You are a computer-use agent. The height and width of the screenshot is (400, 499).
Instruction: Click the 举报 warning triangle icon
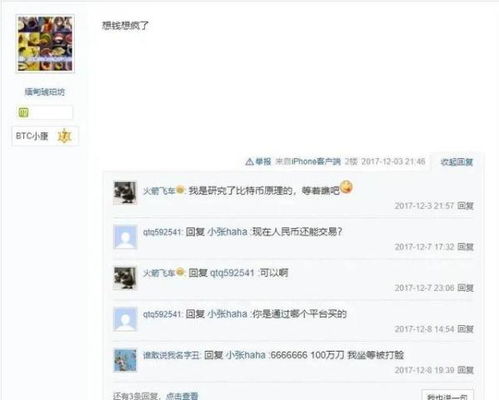(x=249, y=162)
